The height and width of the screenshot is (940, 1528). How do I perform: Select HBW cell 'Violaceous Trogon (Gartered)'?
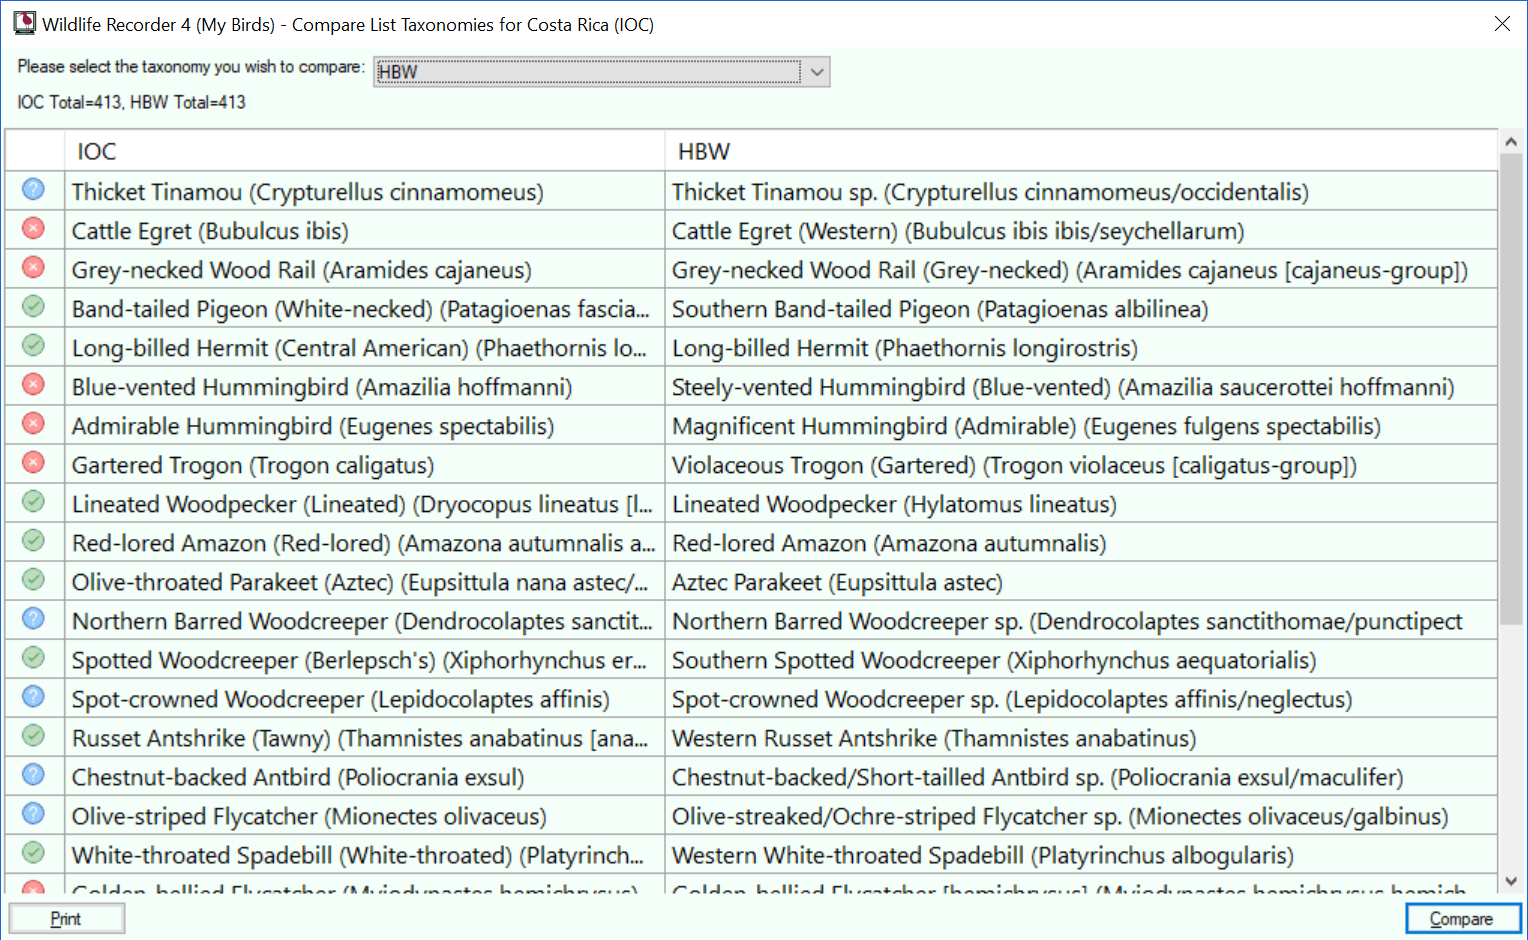click(1081, 464)
